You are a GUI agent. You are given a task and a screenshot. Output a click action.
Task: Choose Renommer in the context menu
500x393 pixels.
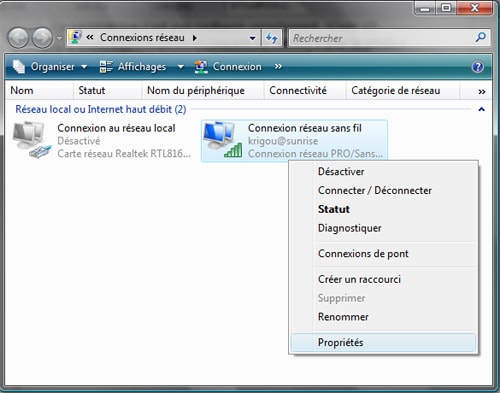(383, 317)
